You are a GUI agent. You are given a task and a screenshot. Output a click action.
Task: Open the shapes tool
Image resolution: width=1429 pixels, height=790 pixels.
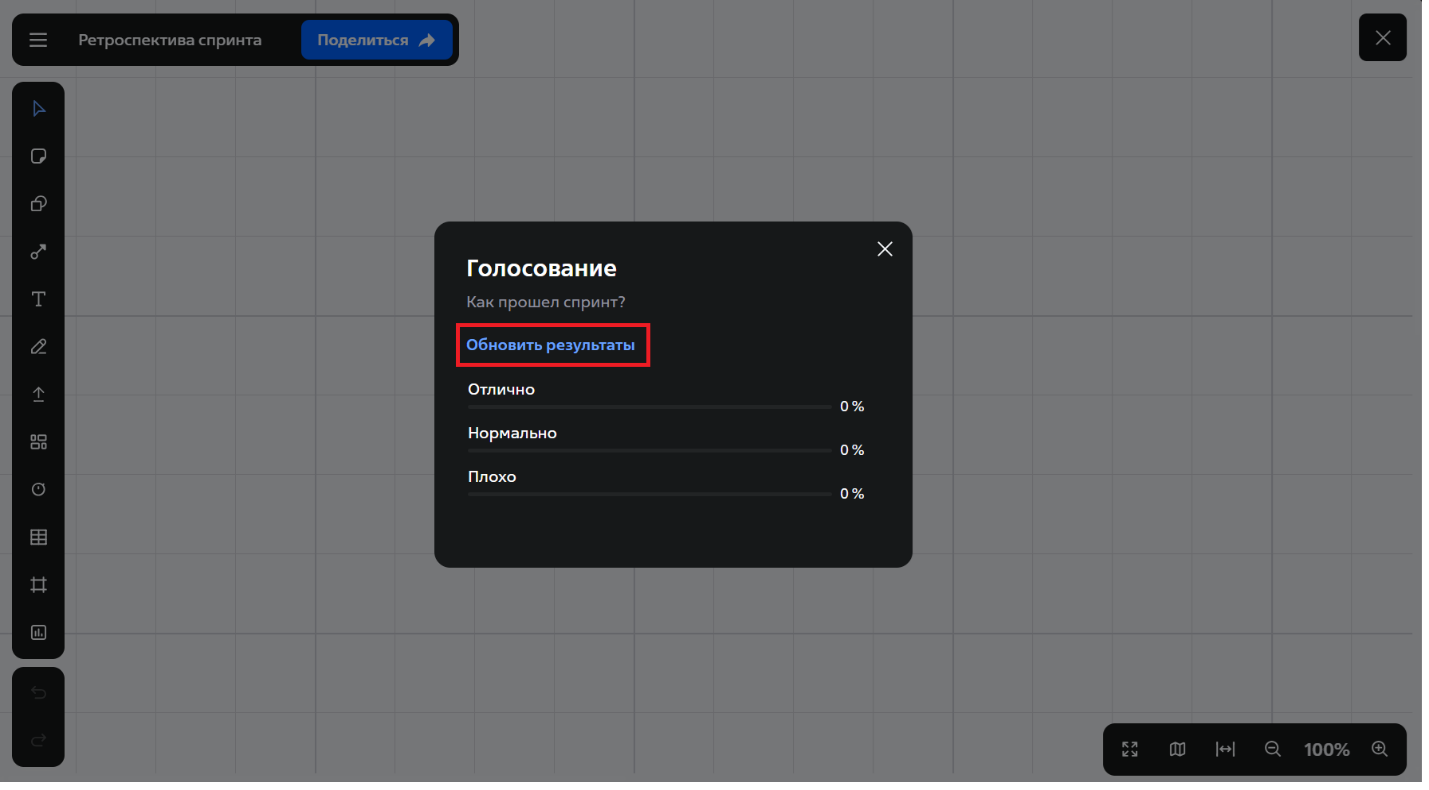point(38,204)
